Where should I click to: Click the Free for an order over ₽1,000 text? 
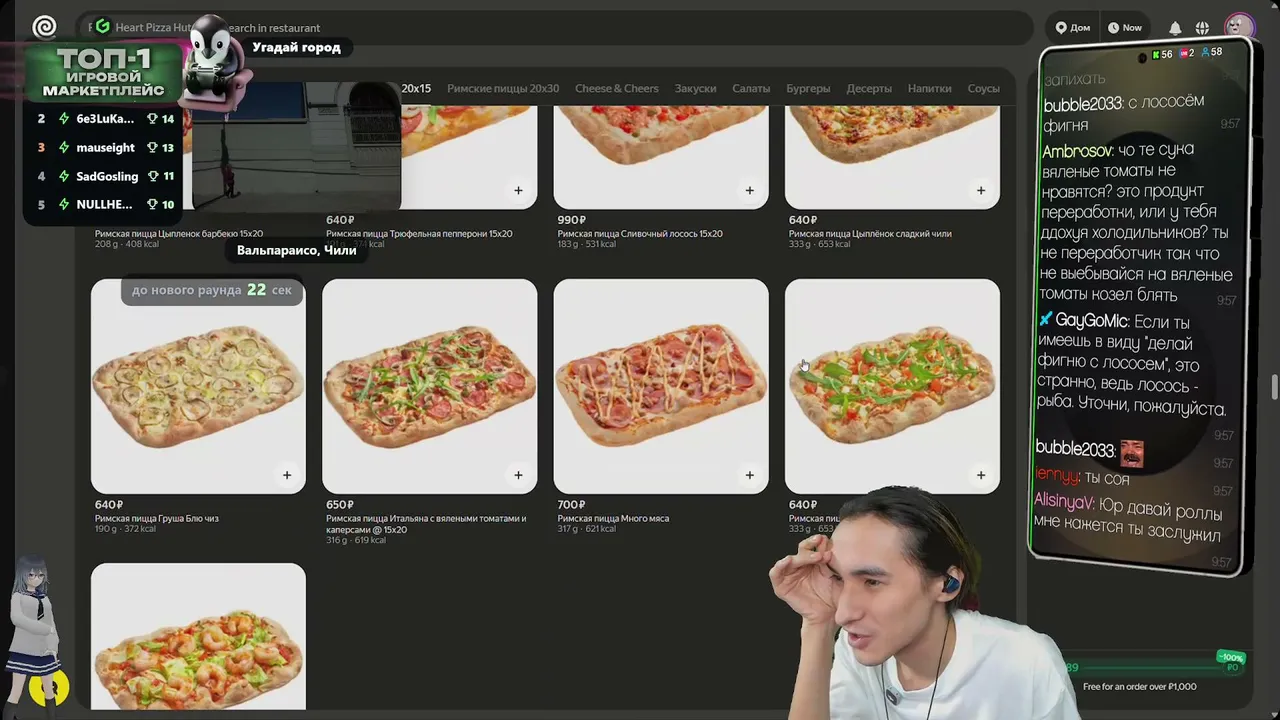(x=1139, y=686)
